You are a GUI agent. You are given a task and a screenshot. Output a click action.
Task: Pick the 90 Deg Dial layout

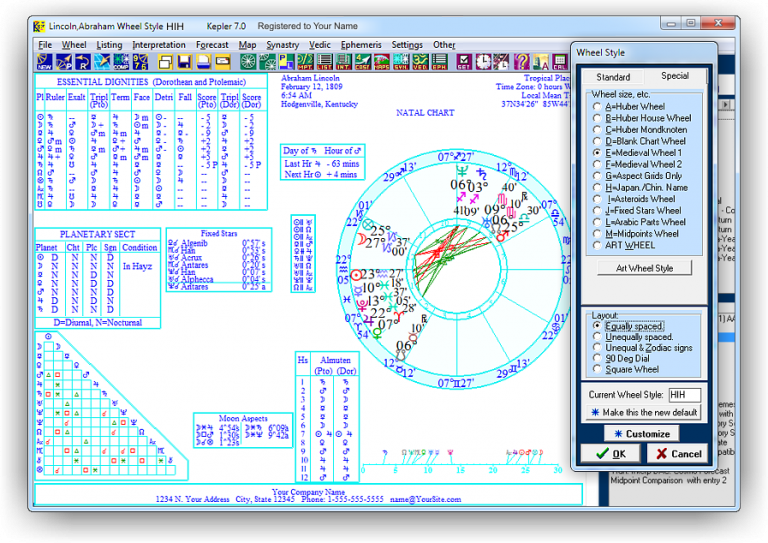[597, 359]
